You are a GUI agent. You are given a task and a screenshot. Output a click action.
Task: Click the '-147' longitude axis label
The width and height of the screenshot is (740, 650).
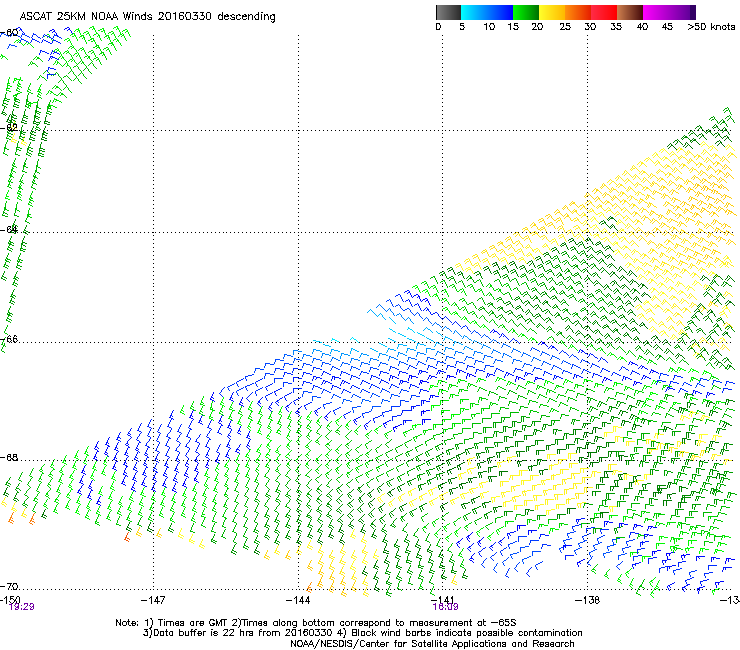click(153, 599)
